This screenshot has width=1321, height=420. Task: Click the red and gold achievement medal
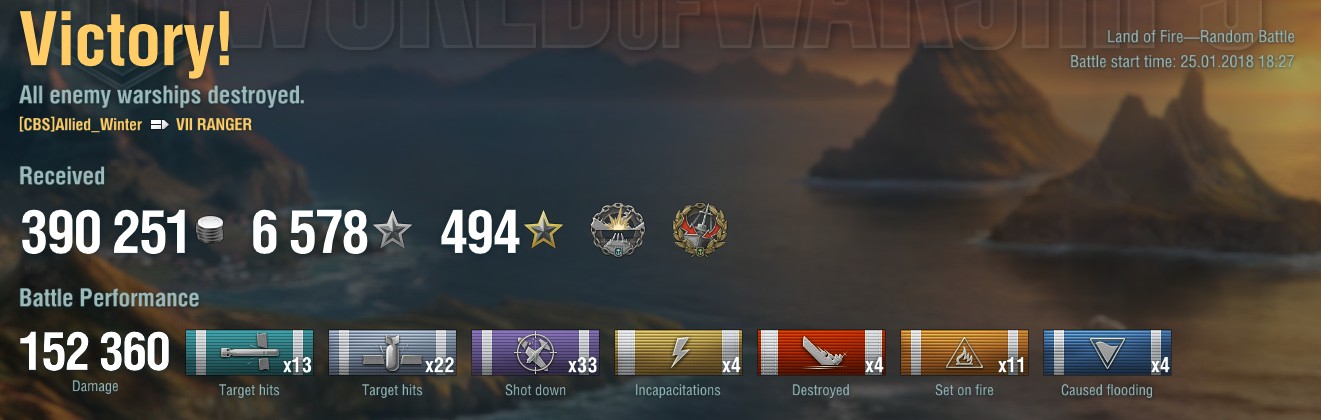[x=700, y=230]
